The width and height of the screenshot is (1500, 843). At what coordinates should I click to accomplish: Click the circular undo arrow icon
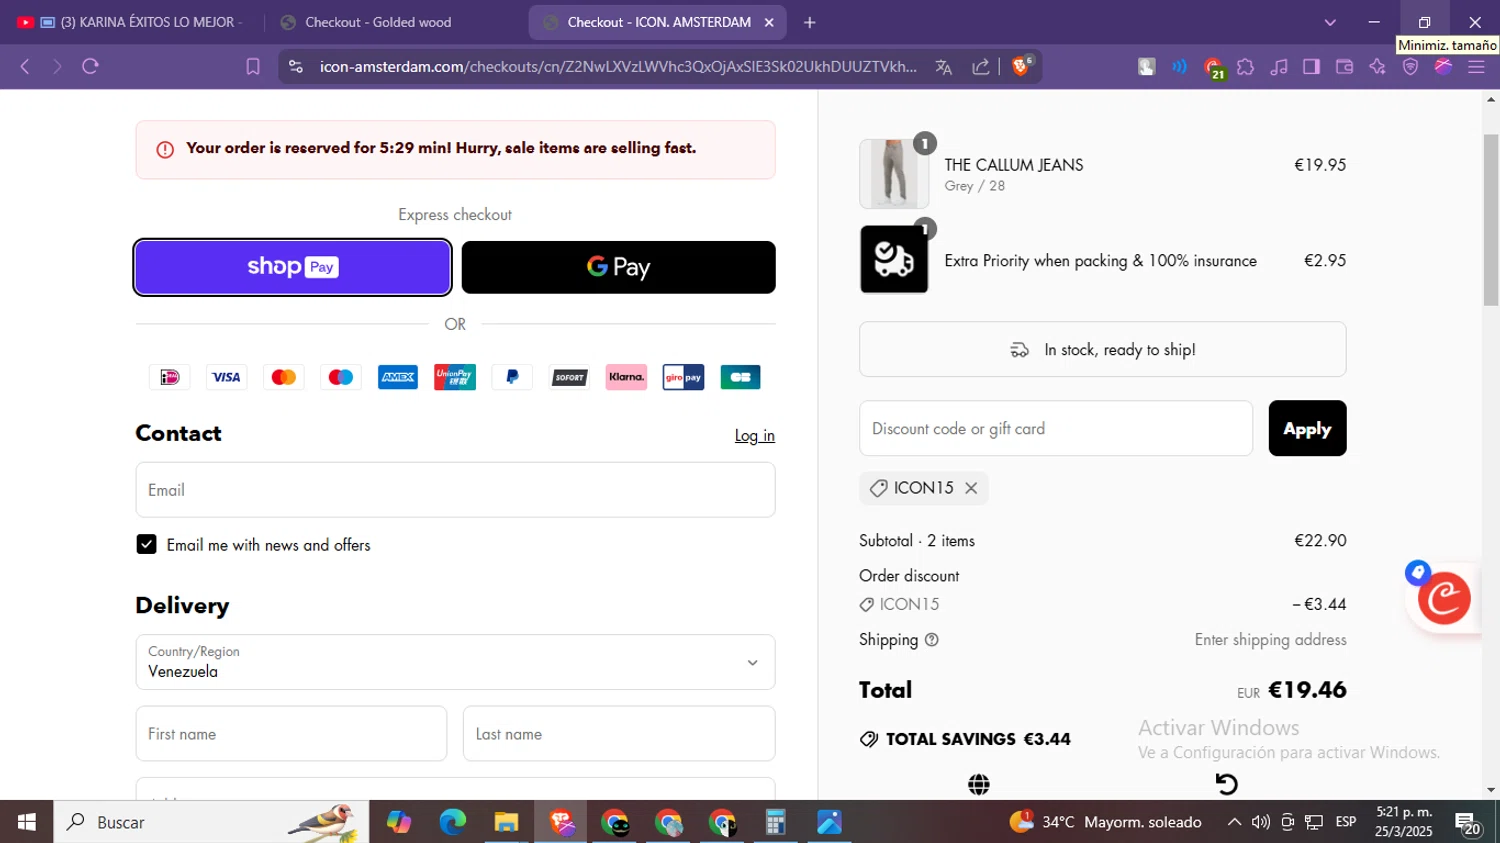1226,784
